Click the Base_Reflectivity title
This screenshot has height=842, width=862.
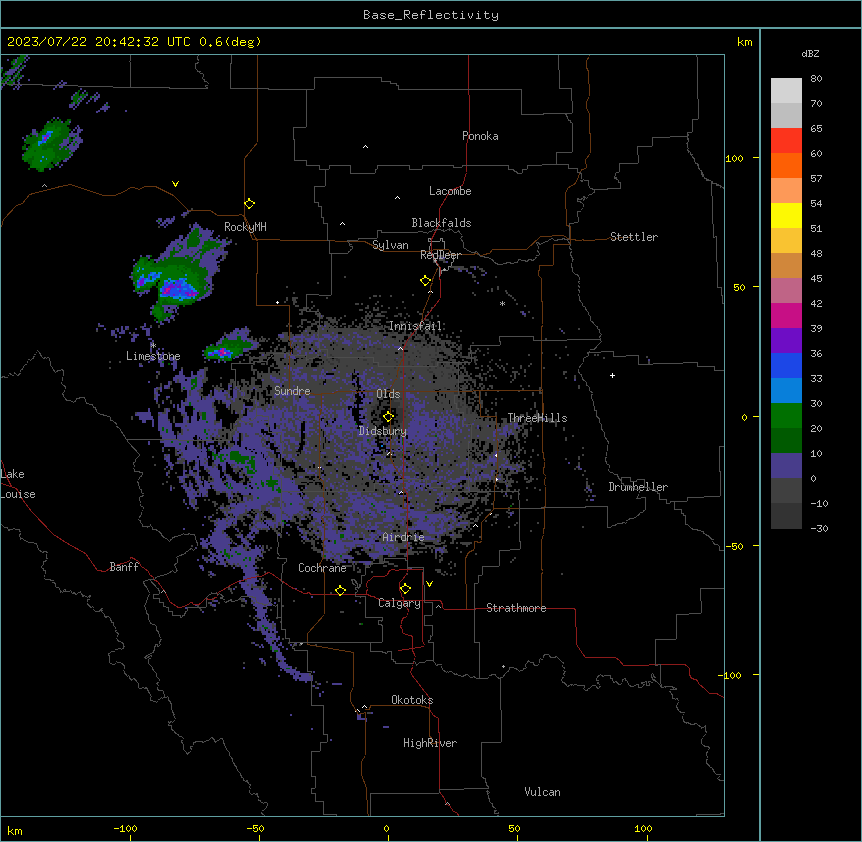pos(431,15)
